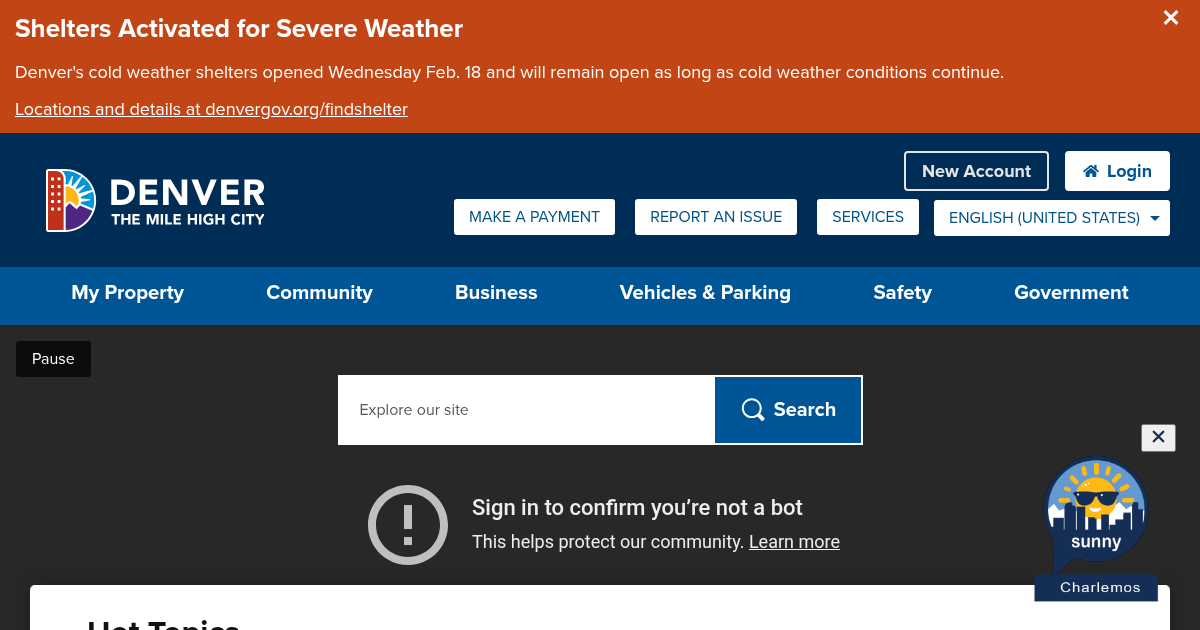
Task: Open Report an Issue
Action: coord(716,217)
